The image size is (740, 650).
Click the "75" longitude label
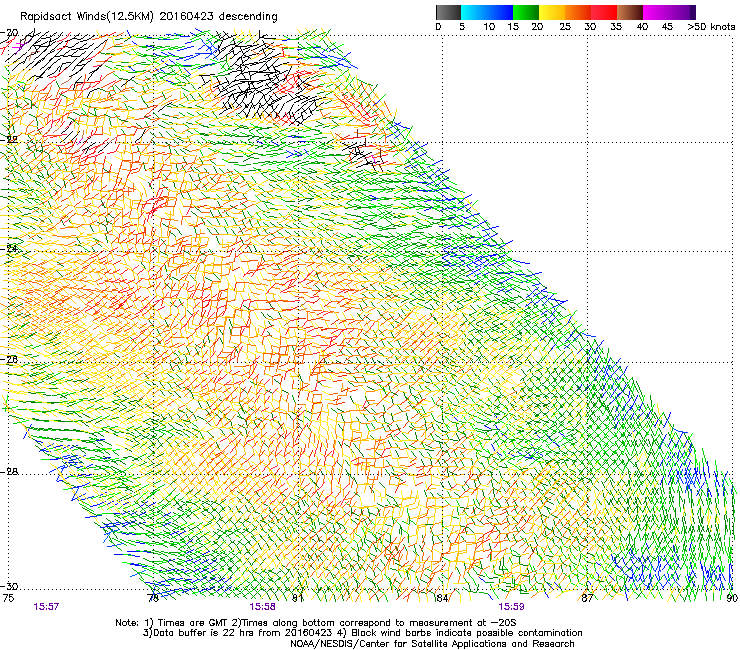click(8, 598)
